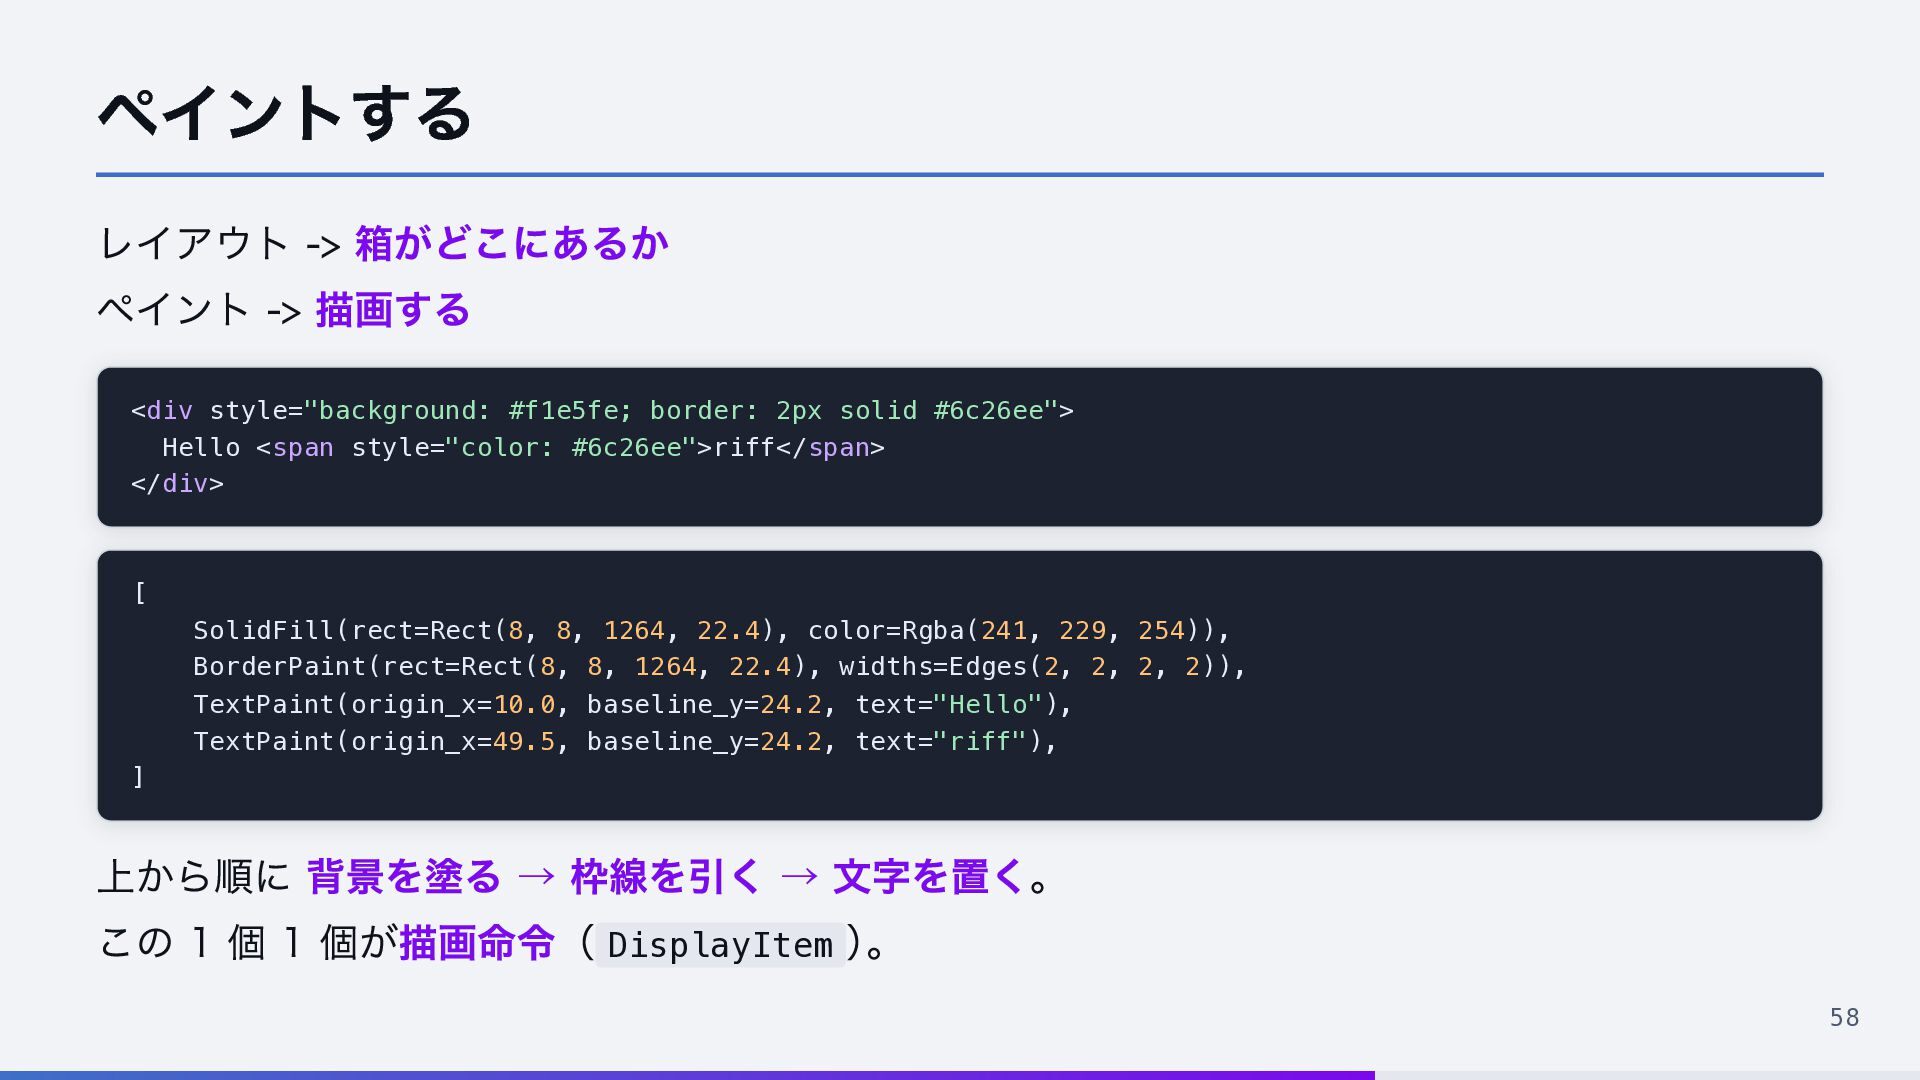Screen dimensions: 1920x1080
Task: Click the SolidFill display item line
Action: (x=711, y=630)
